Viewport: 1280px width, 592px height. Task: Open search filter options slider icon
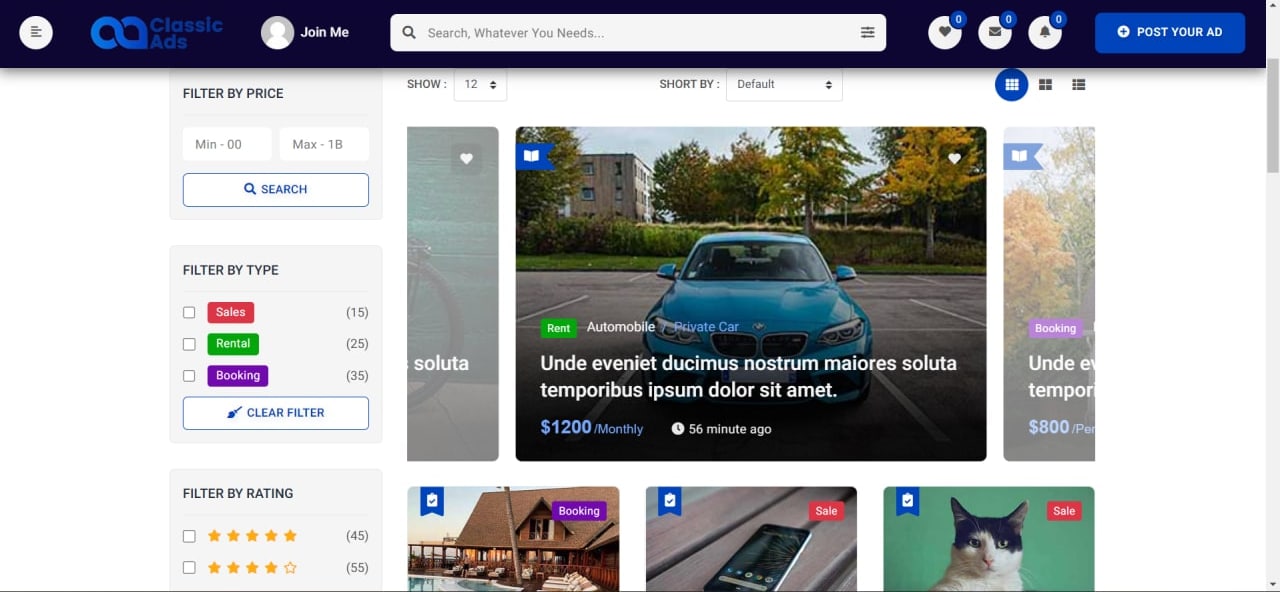coord(868,33)
